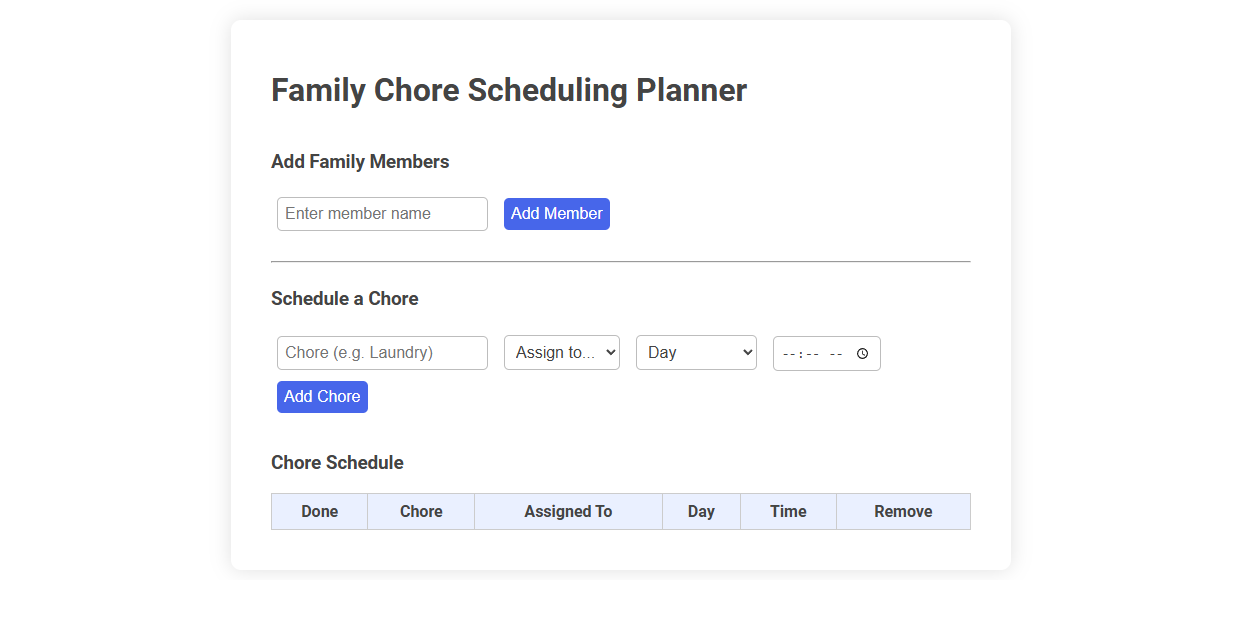Click the Remove column header
Viewport: 1240px width, 630px height.
pyautogui.click(x=903, y=511)
